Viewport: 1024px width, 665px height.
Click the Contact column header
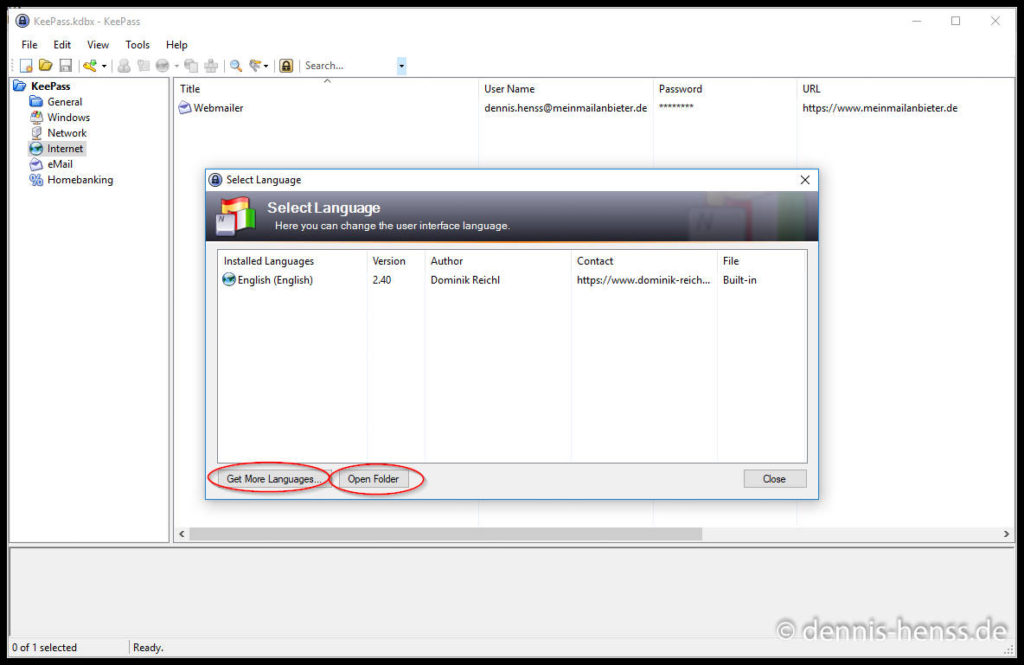(644, 261)
